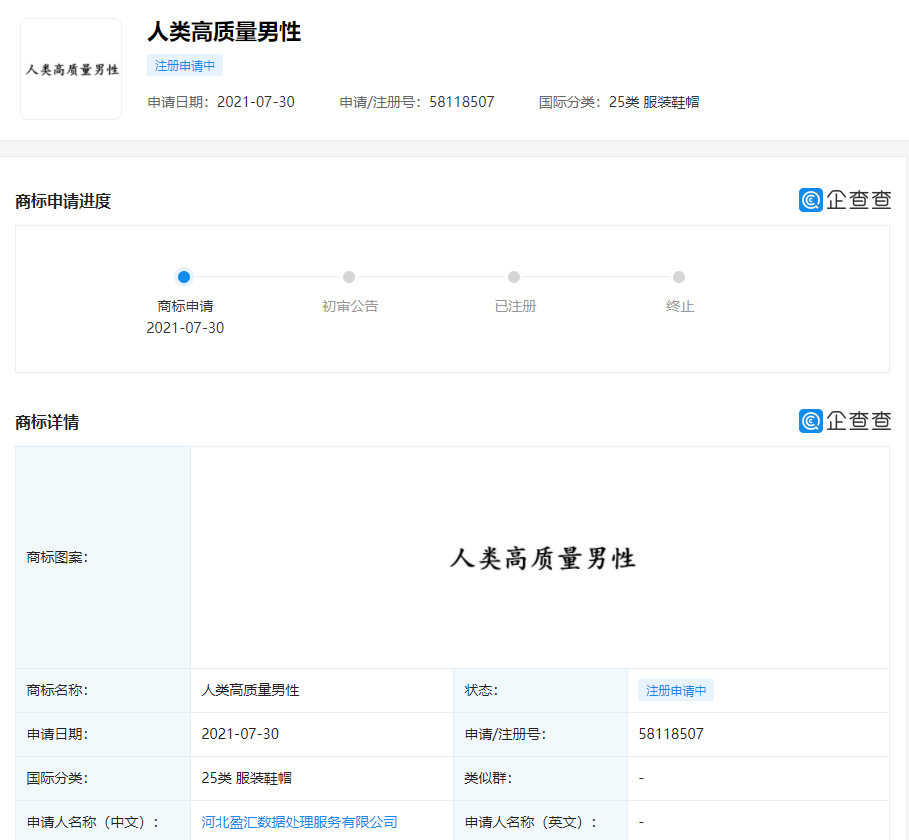Click the 商标详情 section heading
The width and height of the screenshot is (909, 840).
[47, 423]
